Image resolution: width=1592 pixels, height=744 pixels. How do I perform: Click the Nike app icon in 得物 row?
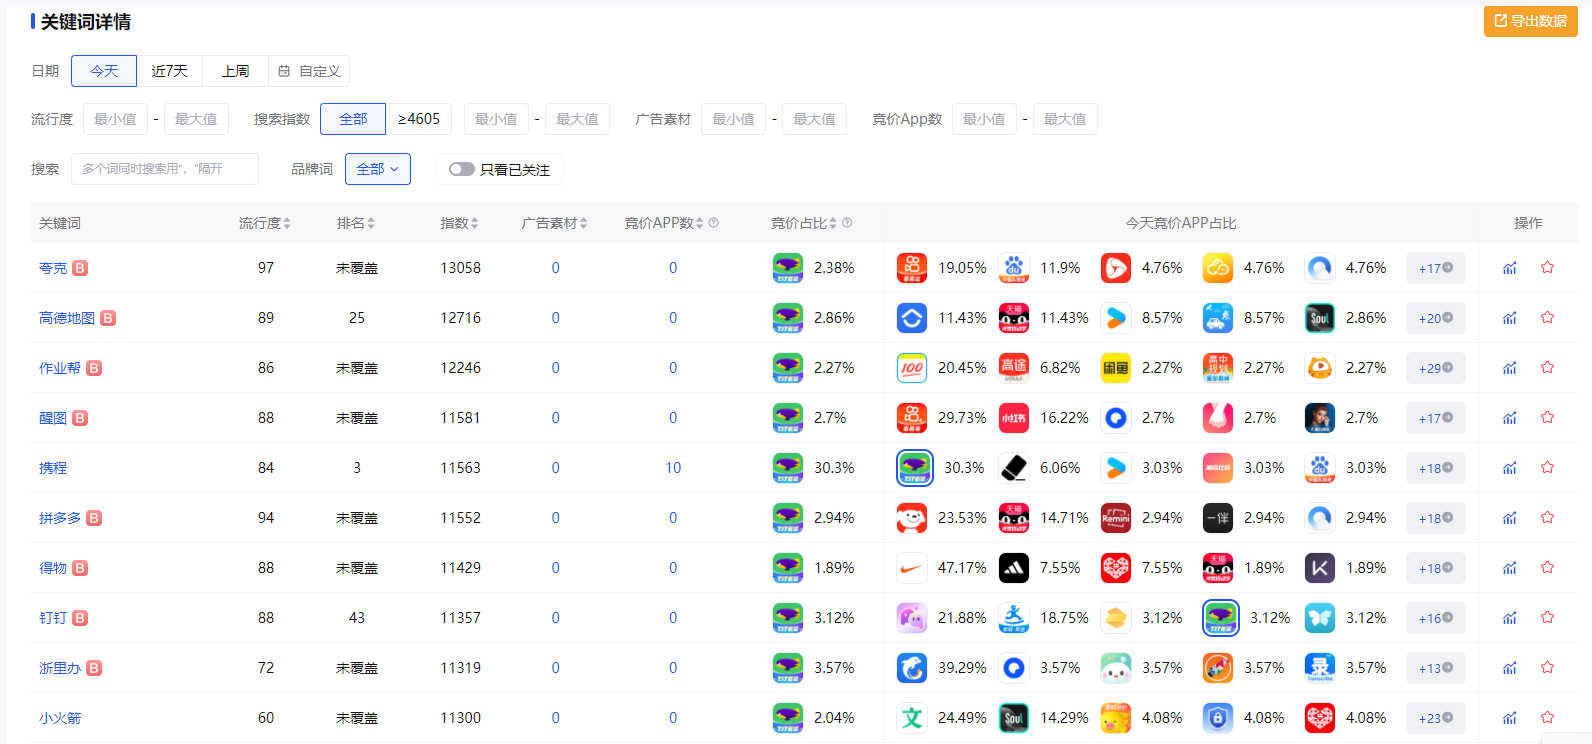911,568
